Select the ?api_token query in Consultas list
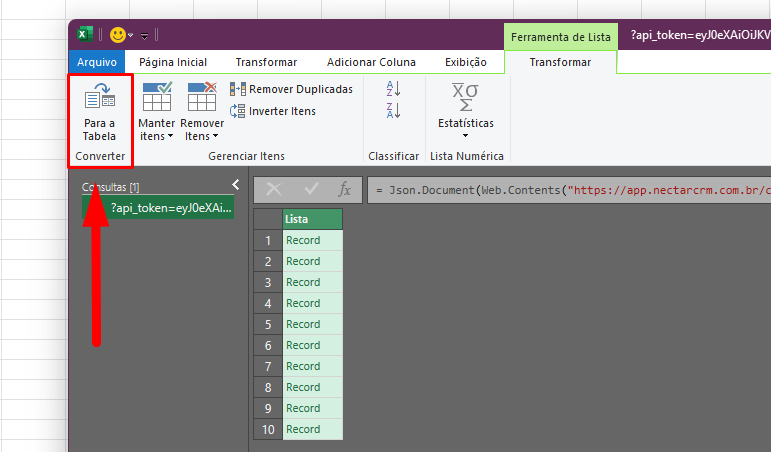The width and height of the screenshot is (771, 452). (x=158, y=208)
